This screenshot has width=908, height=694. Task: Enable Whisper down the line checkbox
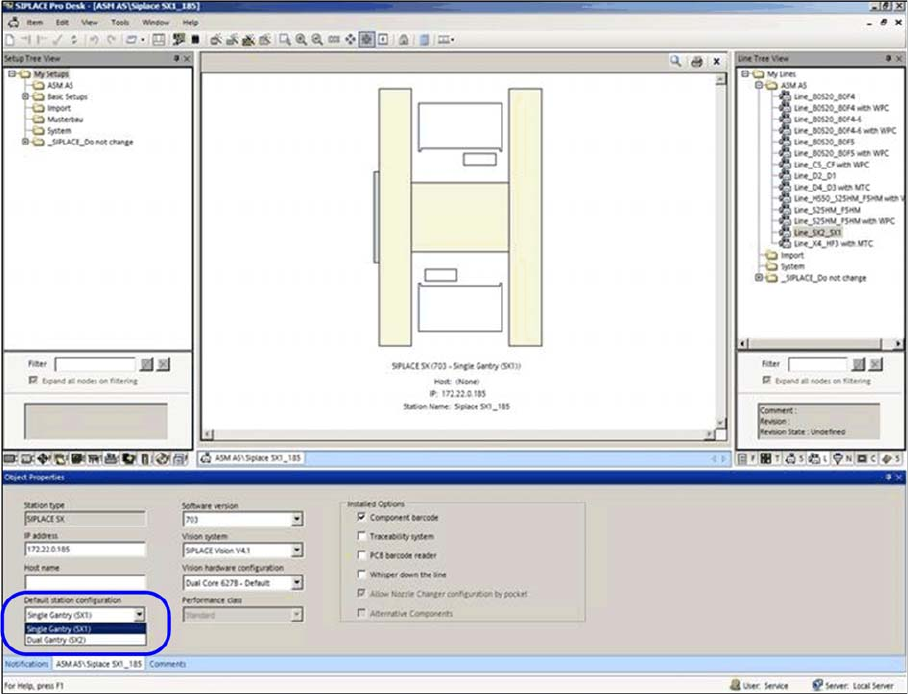pyautogui.click(x=361, y=574)
